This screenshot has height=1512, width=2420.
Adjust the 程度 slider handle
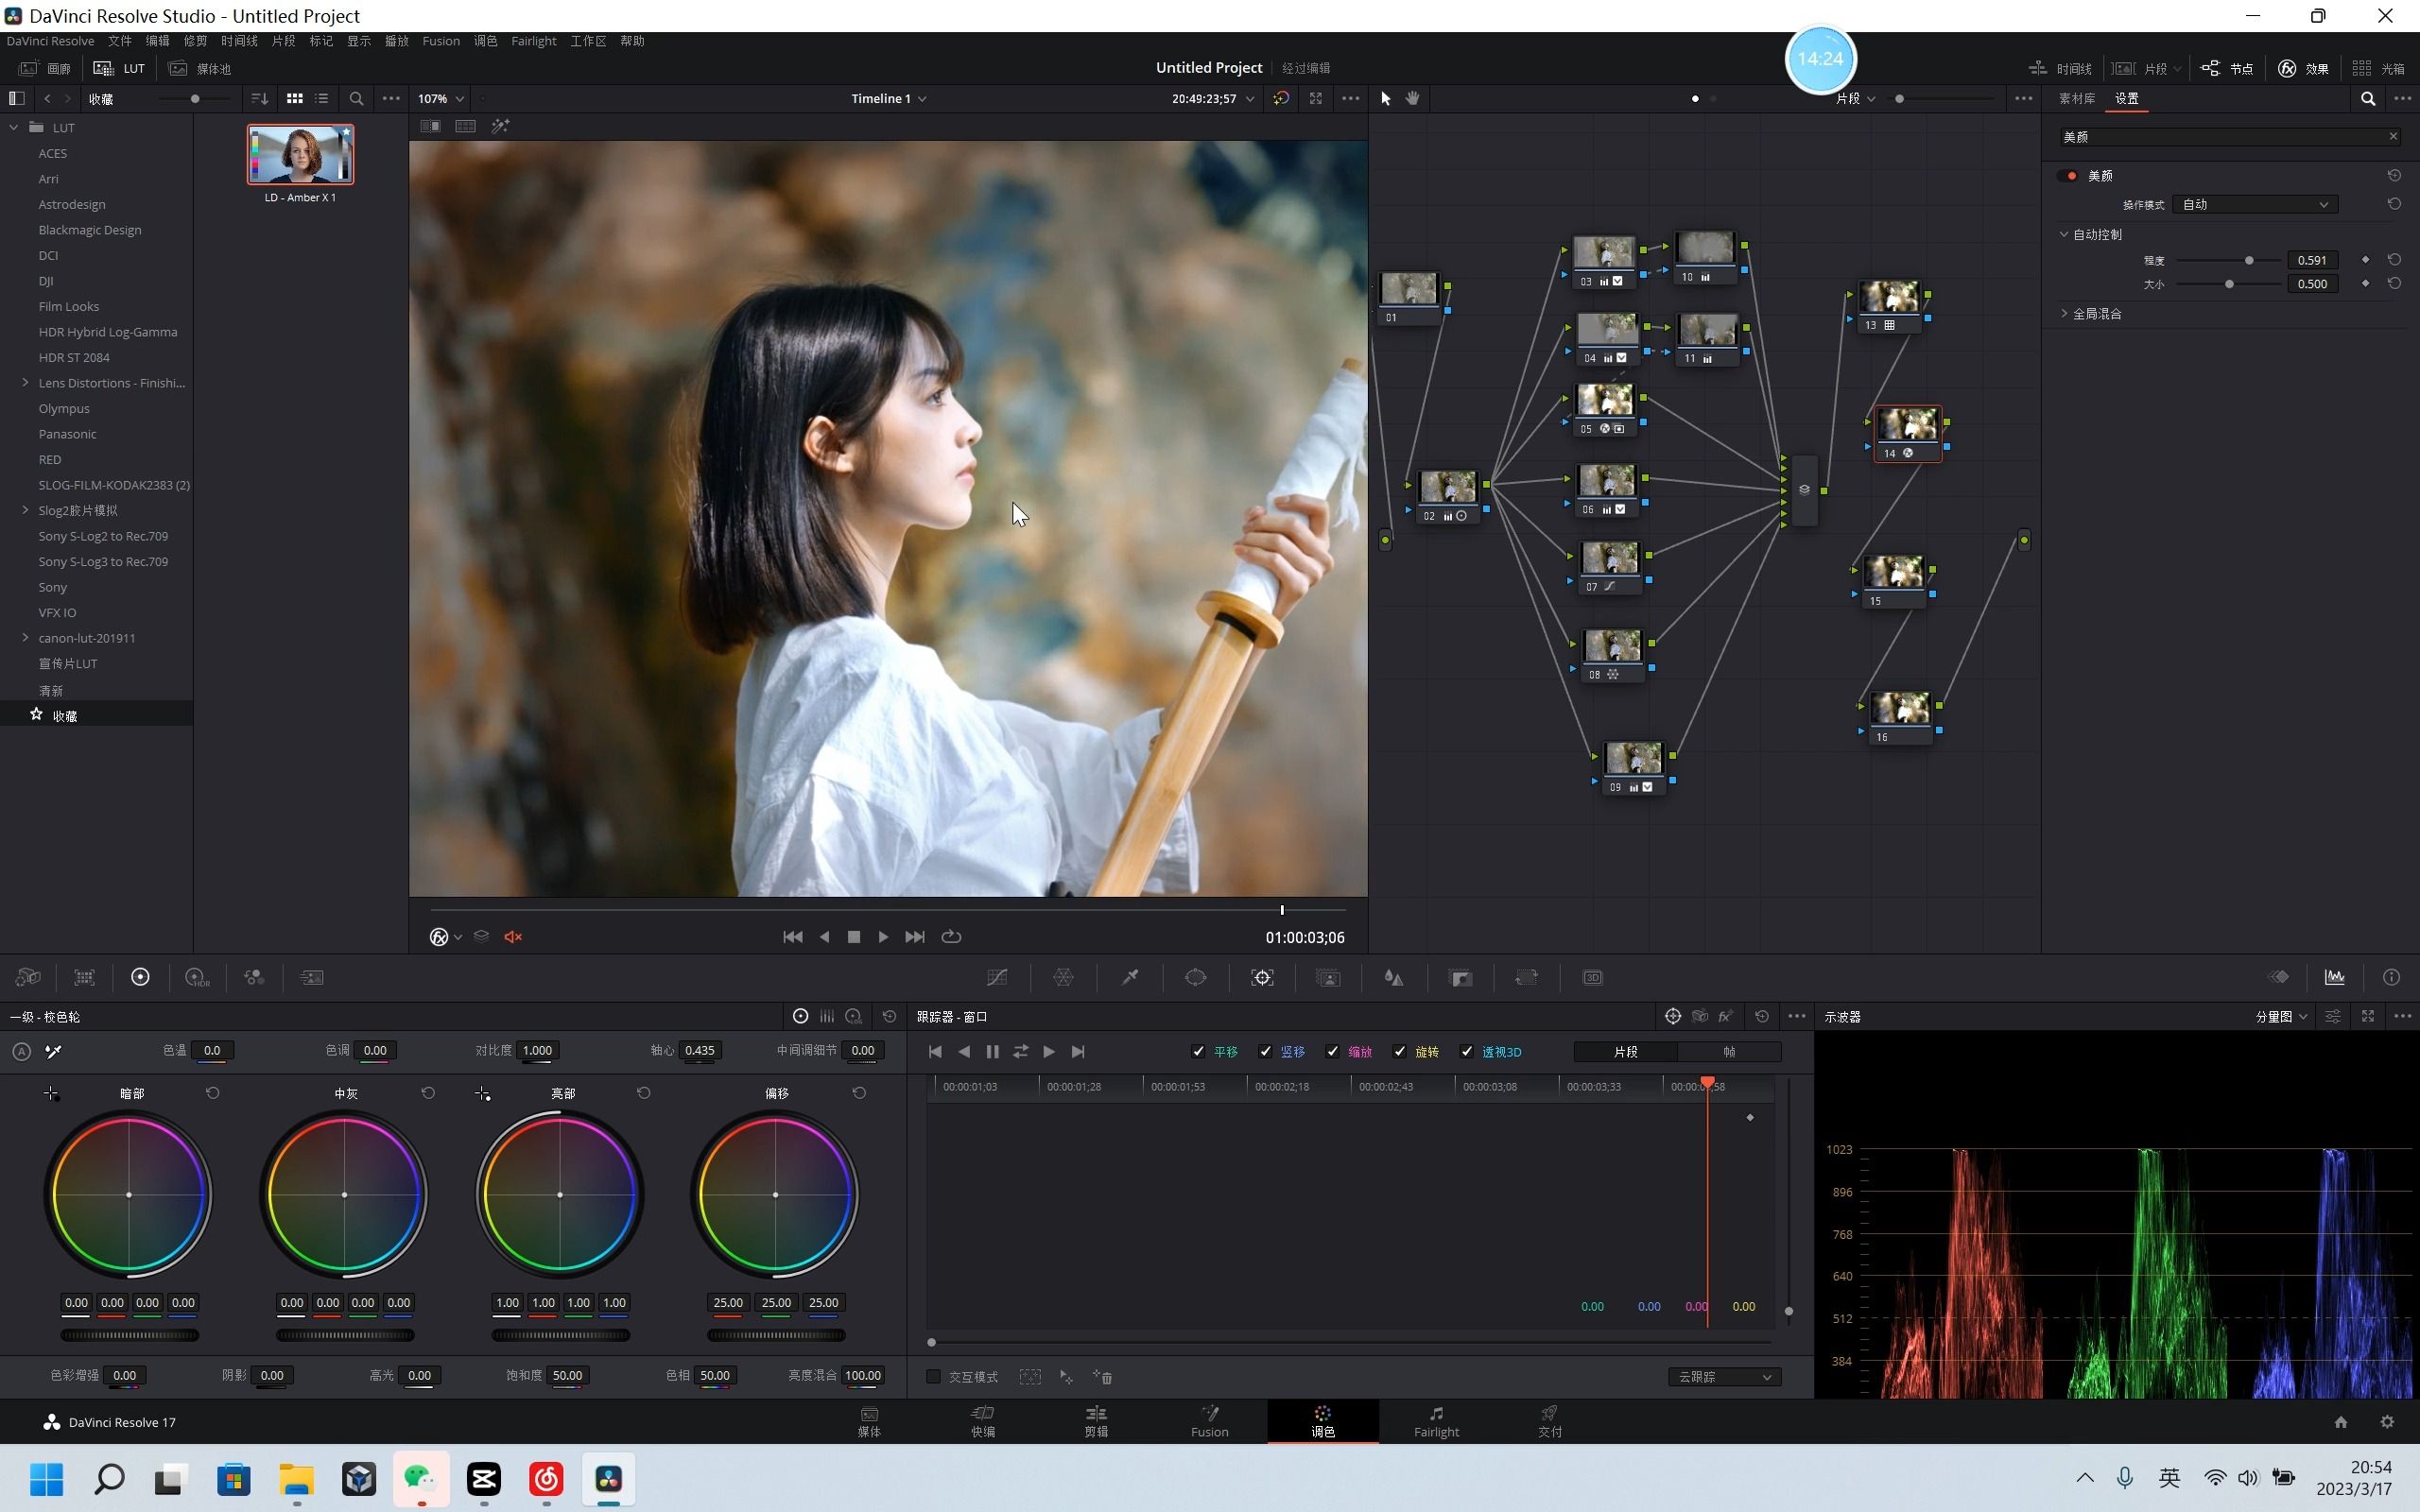tap(2249, 260)
